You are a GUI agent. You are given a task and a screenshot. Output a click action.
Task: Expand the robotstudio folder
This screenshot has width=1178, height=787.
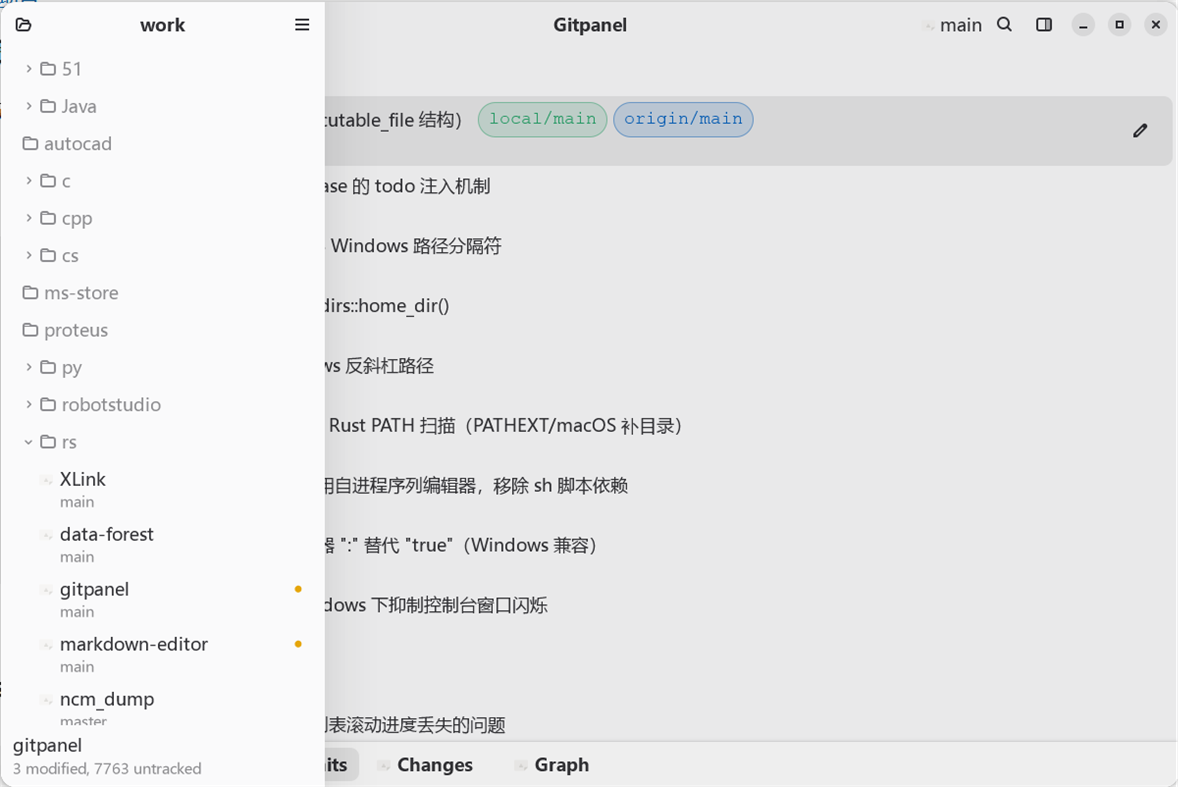click(x=29, y=405)
